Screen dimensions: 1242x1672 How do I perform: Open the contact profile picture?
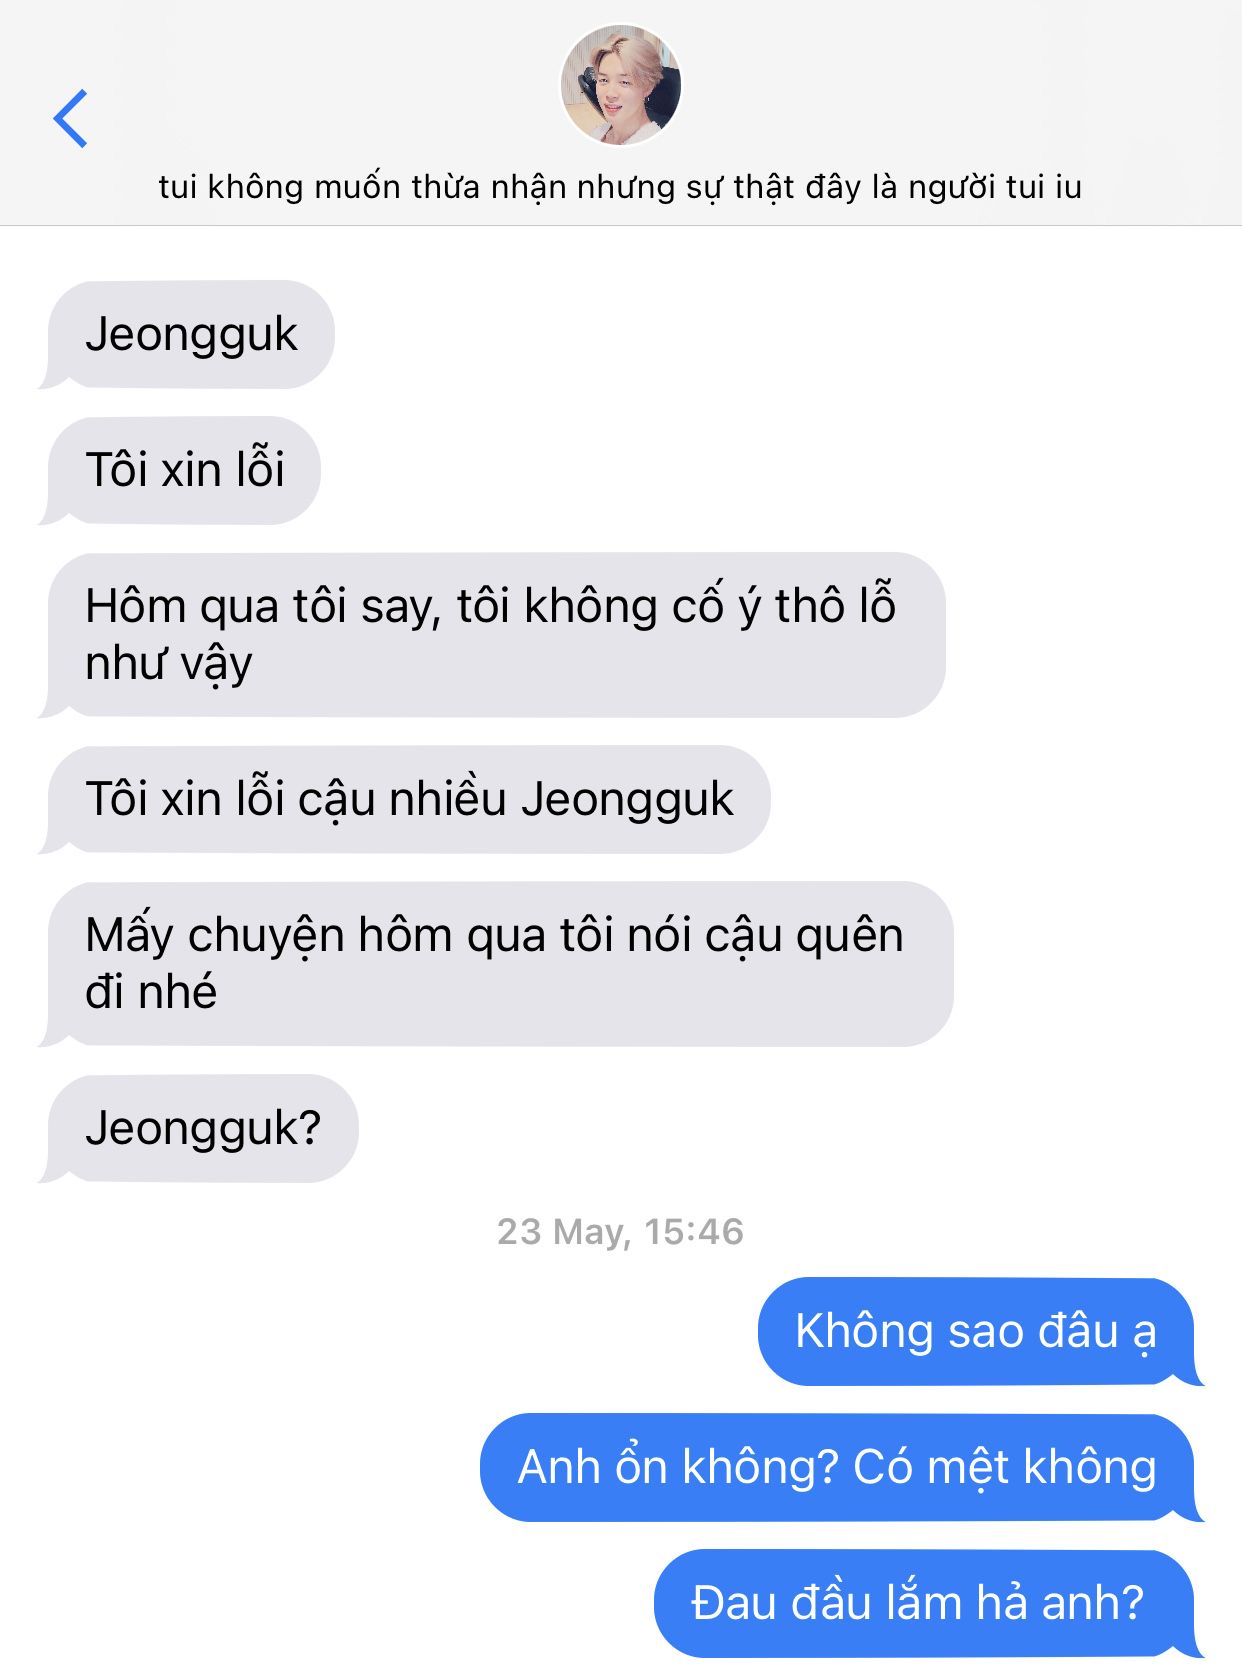coord(620,84)
